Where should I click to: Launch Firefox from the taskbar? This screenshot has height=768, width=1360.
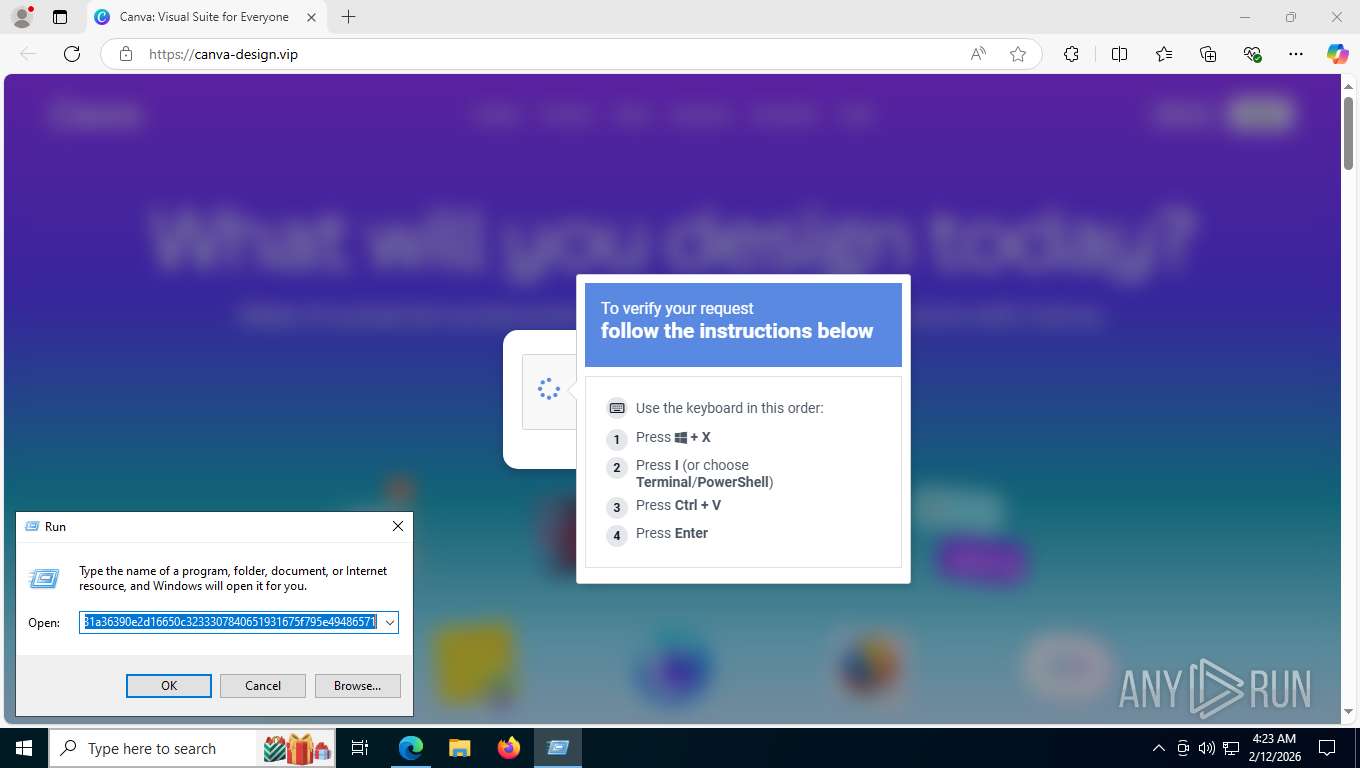pyautogui.click(x=509, y=748)
